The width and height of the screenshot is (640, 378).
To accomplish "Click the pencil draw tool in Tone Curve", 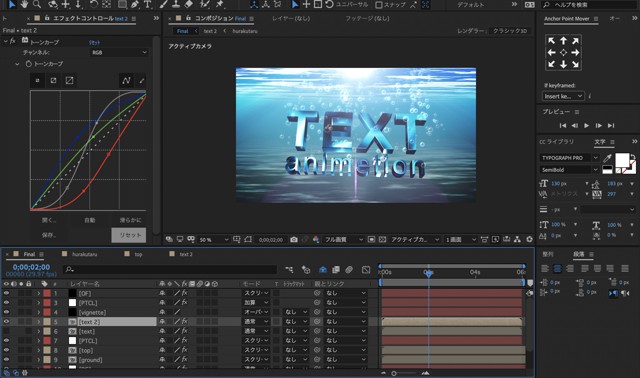I will point(142,80).
